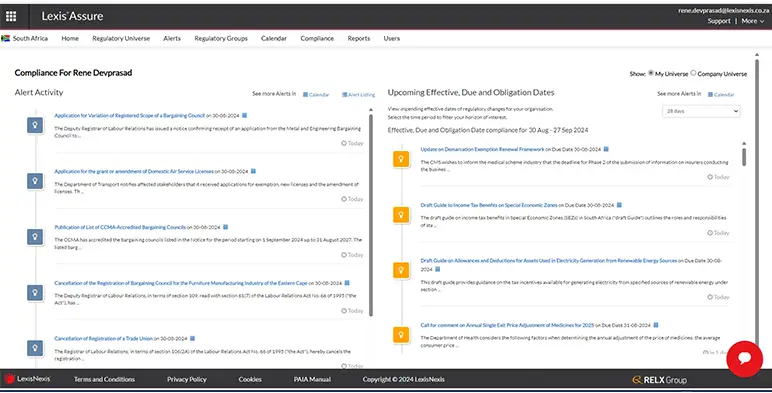Open the Calendar link in the Alert Activity panel
772x393 pixels.
coord(316,95)
